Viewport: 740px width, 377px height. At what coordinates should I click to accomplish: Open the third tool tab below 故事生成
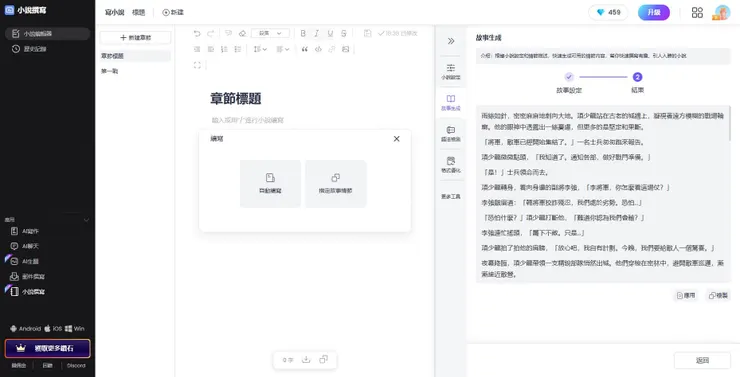click(x=451, y=134)
